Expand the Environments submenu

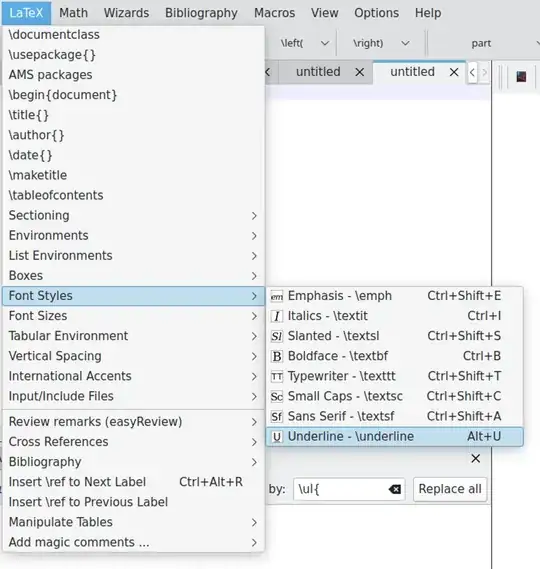pos(134,236)
